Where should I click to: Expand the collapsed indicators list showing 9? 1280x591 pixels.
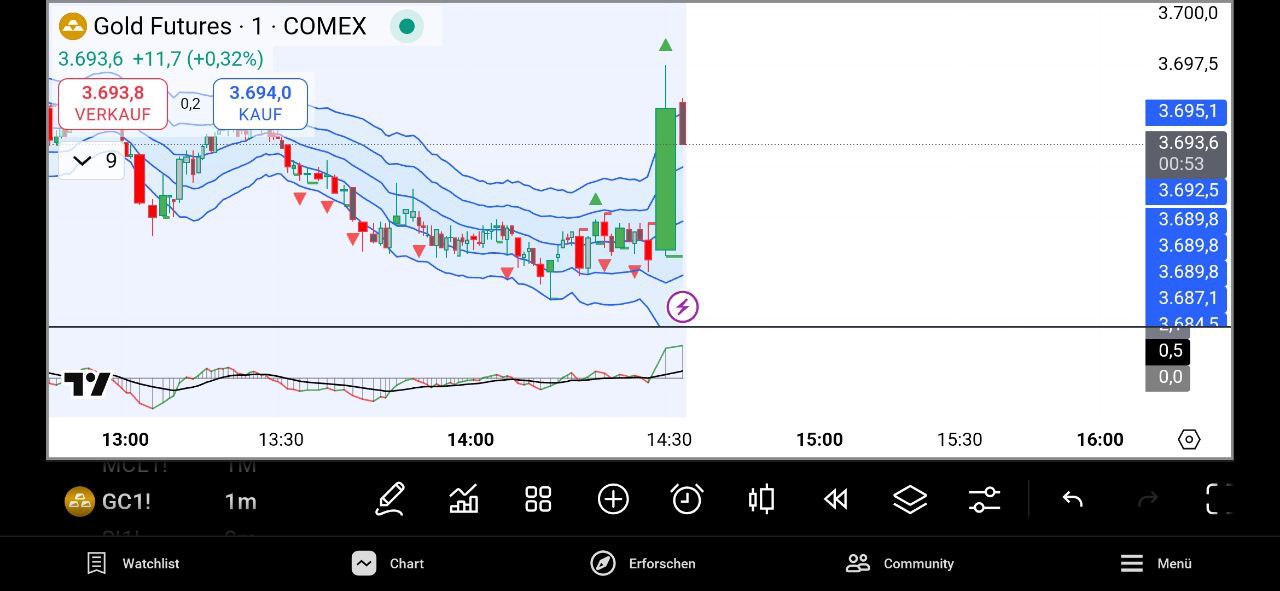(x=92, y=161)
